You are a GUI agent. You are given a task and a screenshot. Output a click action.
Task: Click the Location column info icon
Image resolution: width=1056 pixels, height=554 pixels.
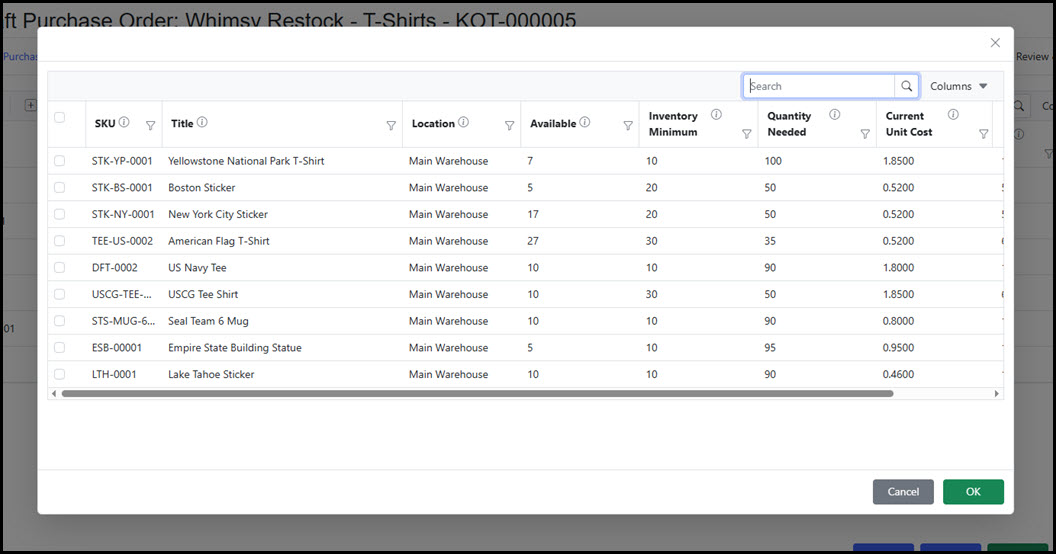click(465, 123)
